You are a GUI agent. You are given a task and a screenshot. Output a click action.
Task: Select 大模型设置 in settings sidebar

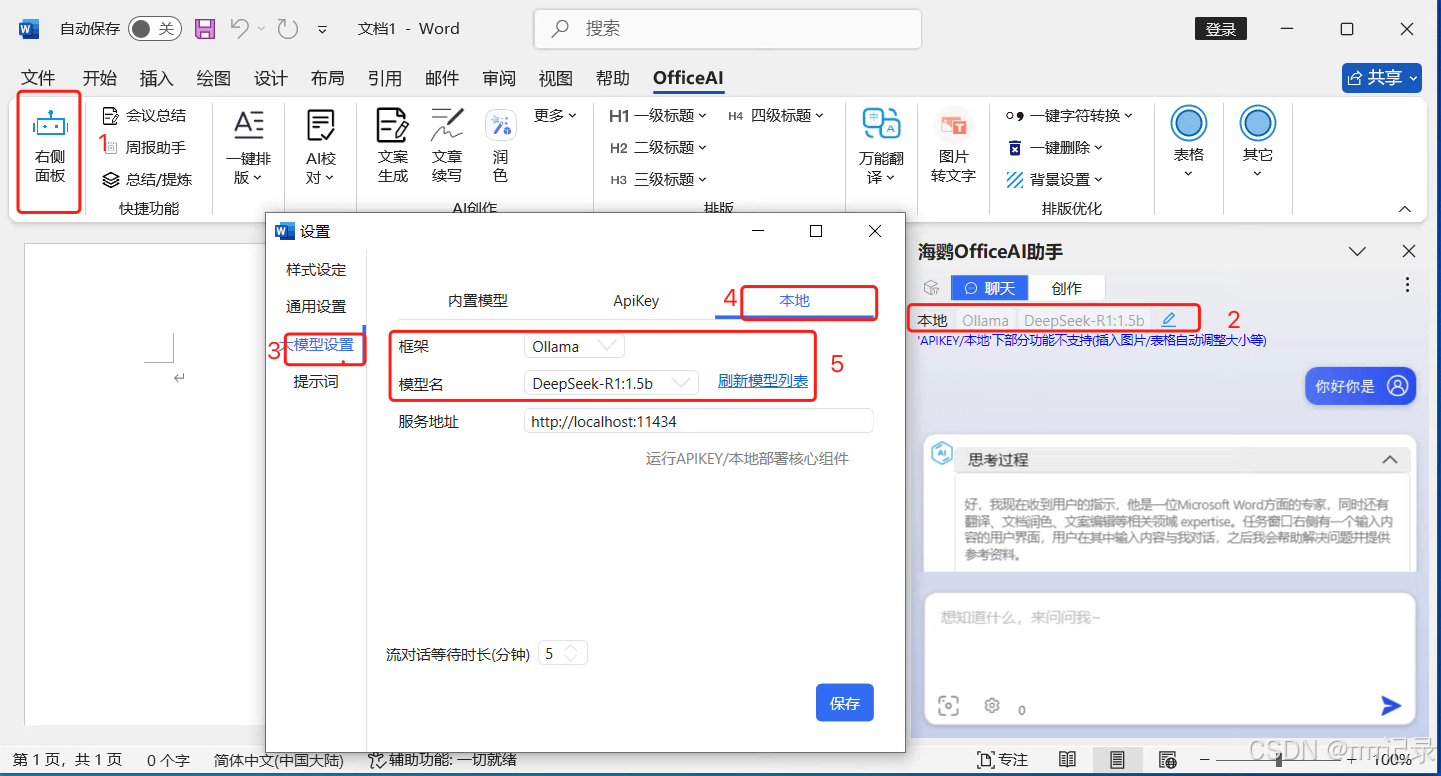318,345
